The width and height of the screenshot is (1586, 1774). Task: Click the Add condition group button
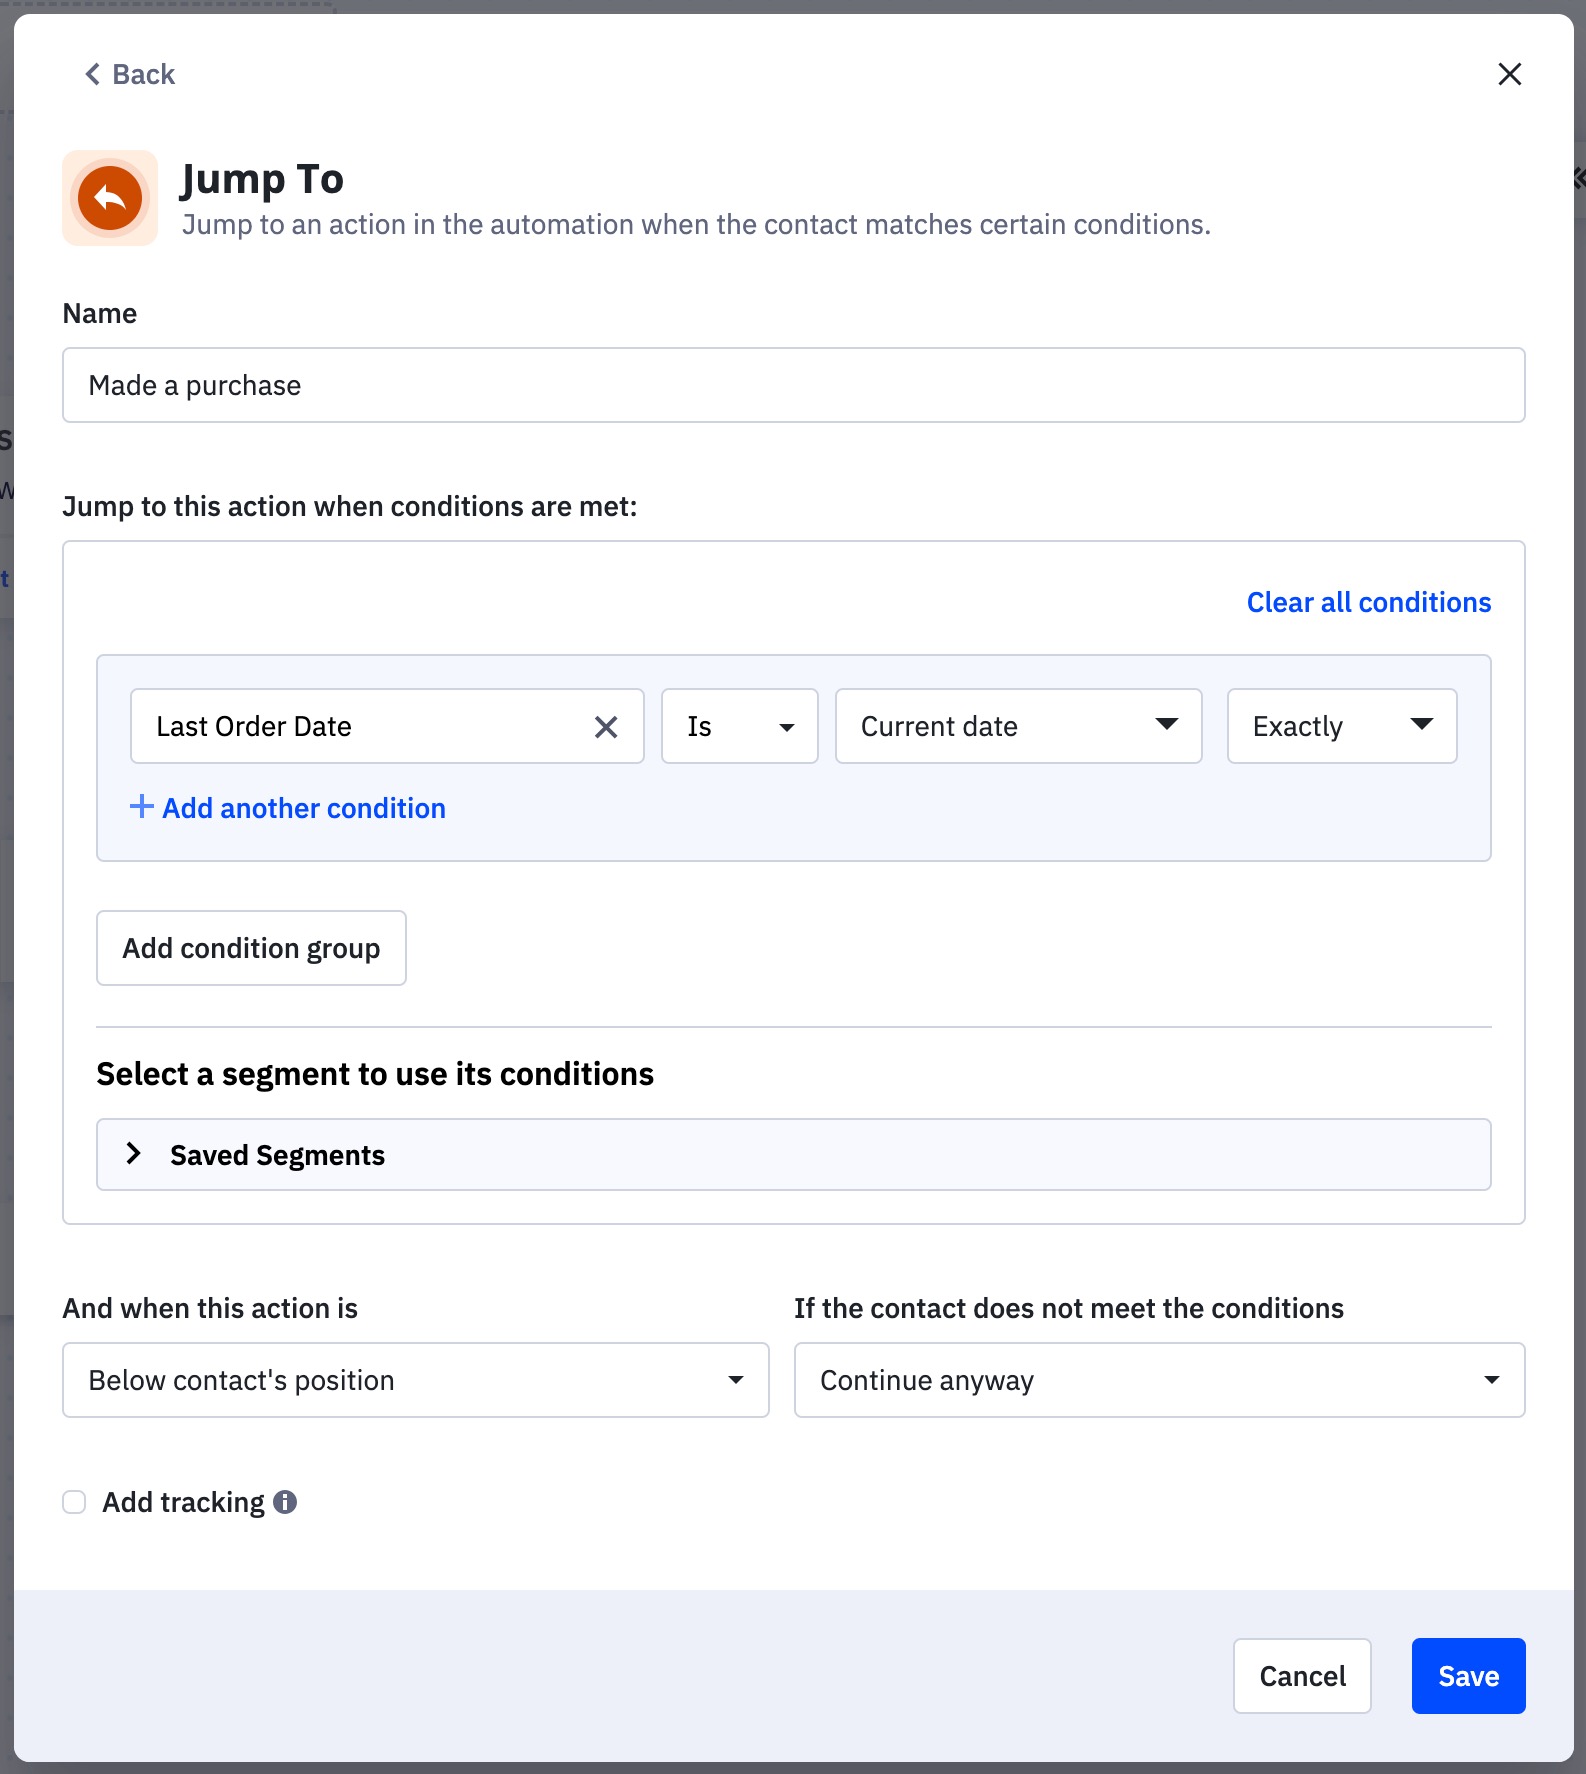pos(251,948)
